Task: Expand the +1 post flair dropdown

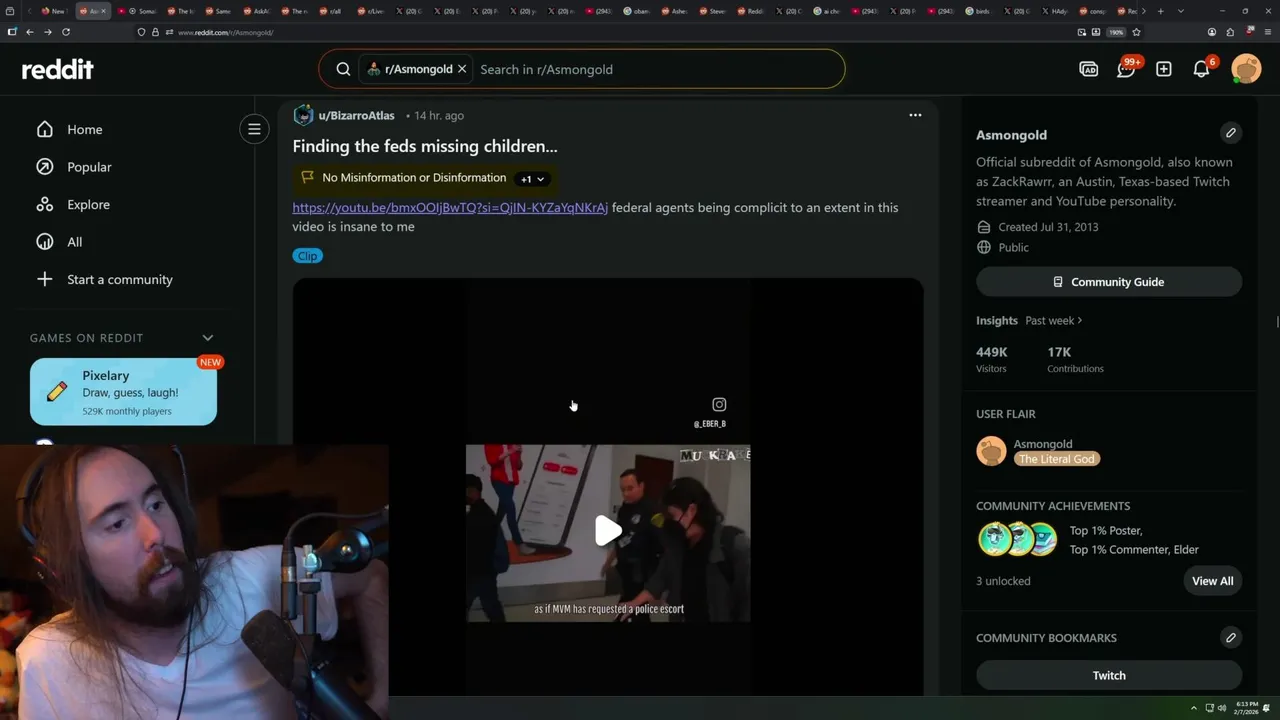Action: (x=532, y=179)
